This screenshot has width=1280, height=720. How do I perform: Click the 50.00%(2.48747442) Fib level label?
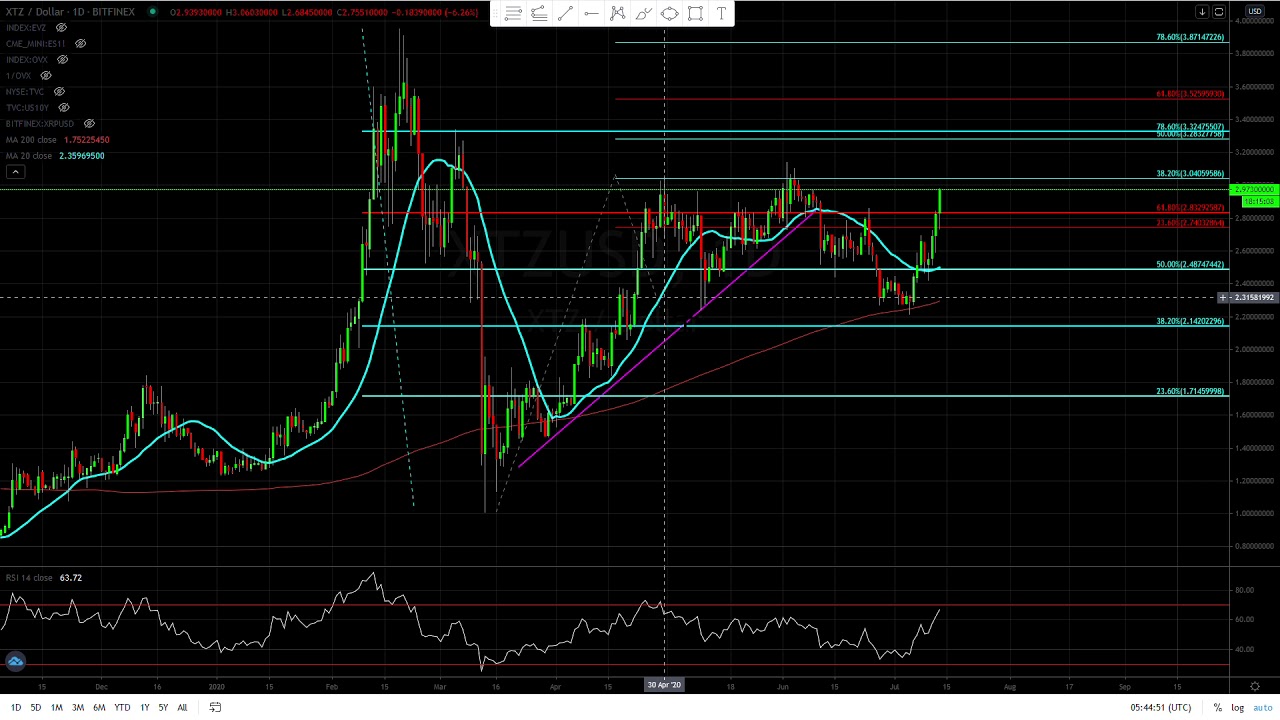point(1190,264)
